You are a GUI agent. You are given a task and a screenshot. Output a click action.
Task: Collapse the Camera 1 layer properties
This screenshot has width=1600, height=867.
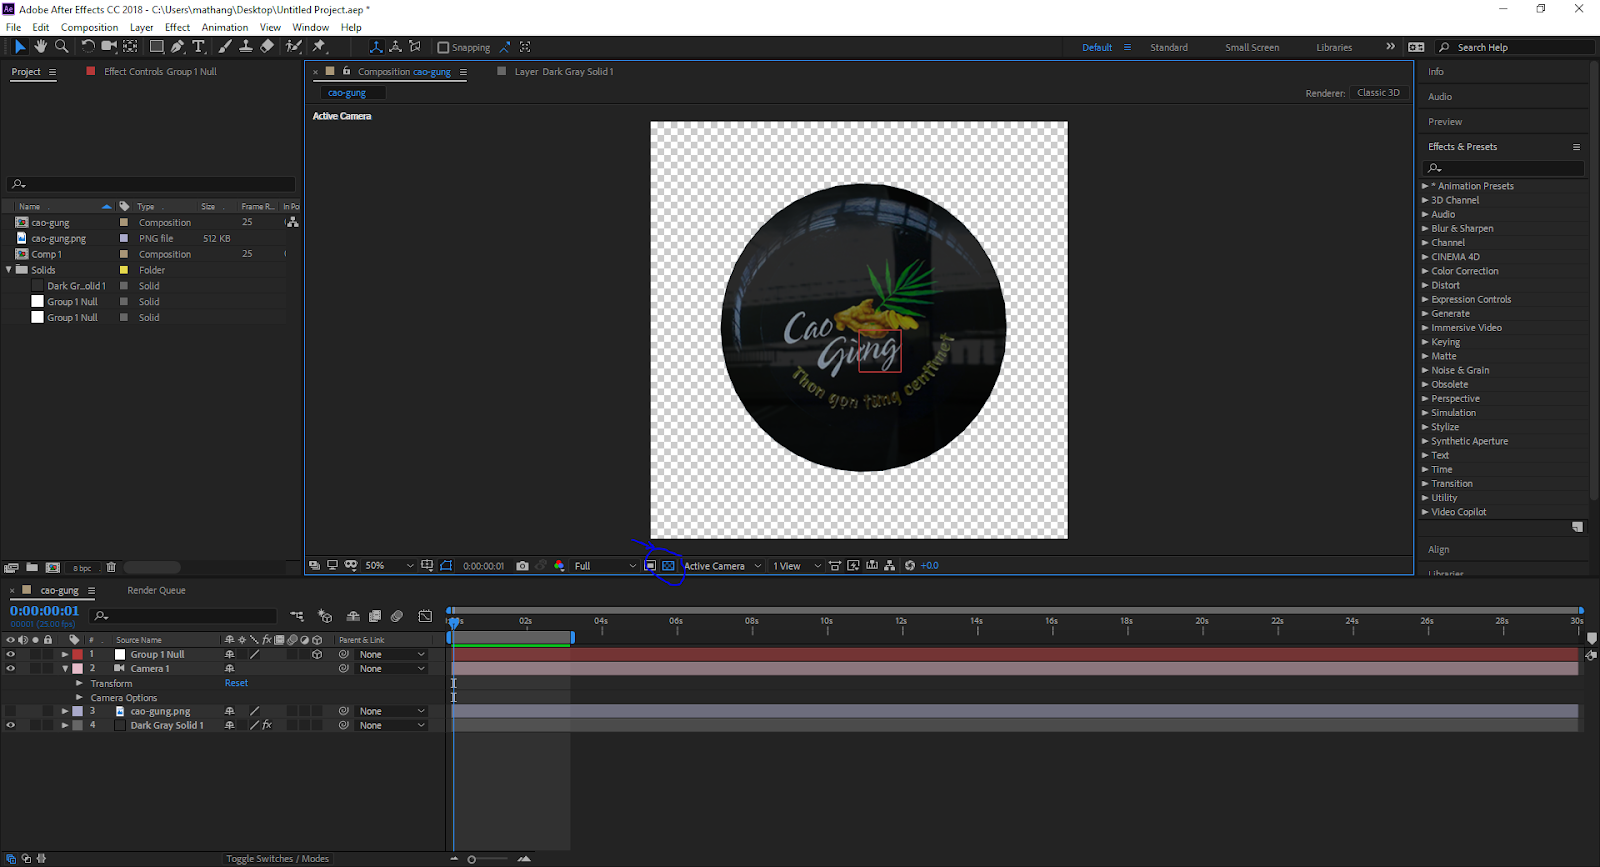[65, 668]
